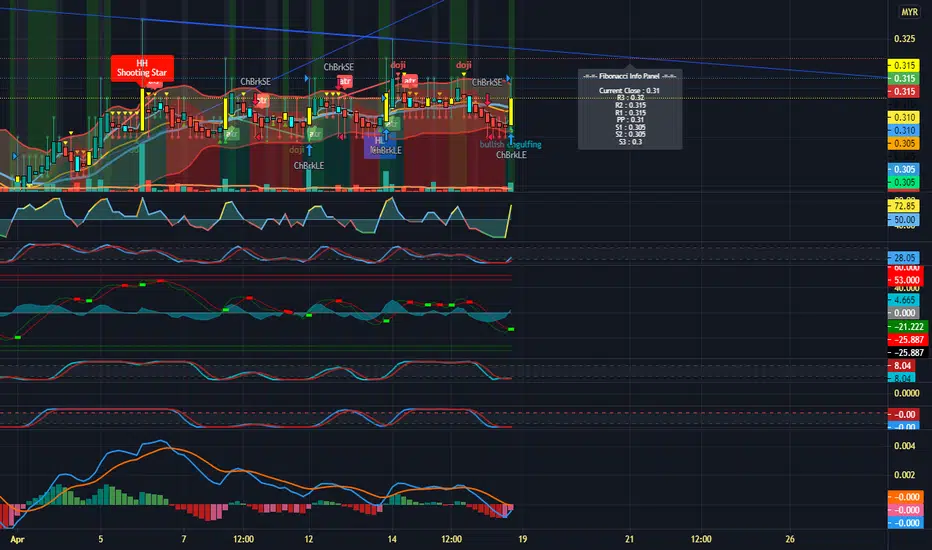Screen dimensions: 932x550
Task: Click the red 0.315 price tag
Action: [903, 92]
